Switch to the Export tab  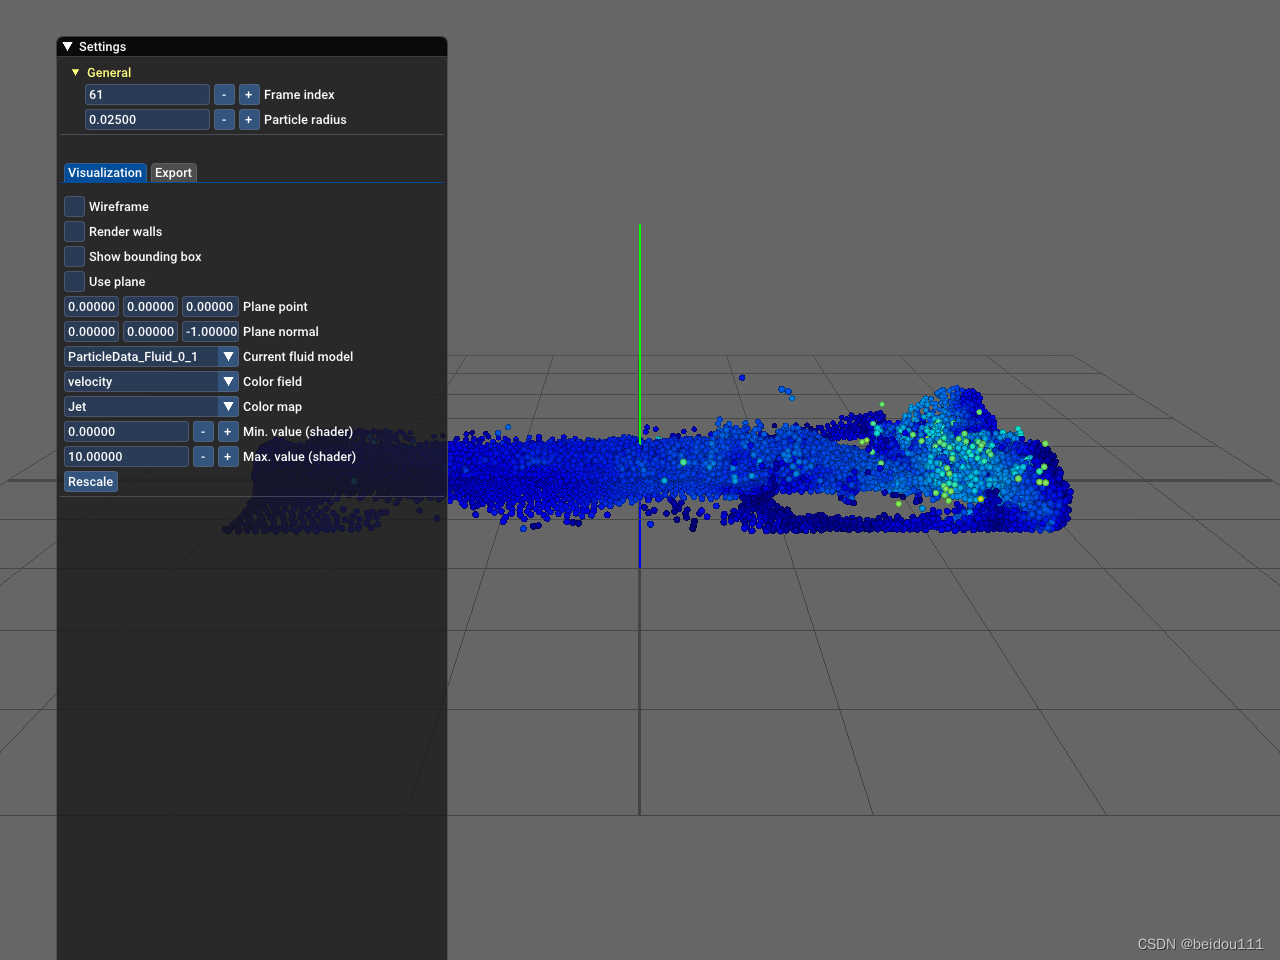pos(173,172)
